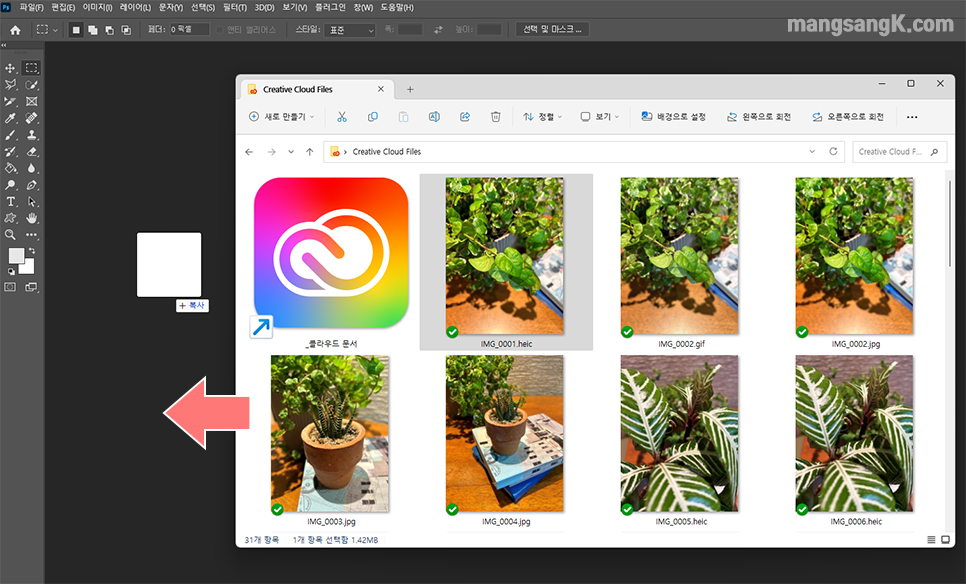Open the 스타일 dropdown set to 표준
The image size is (966, 584).
(350, 30)
